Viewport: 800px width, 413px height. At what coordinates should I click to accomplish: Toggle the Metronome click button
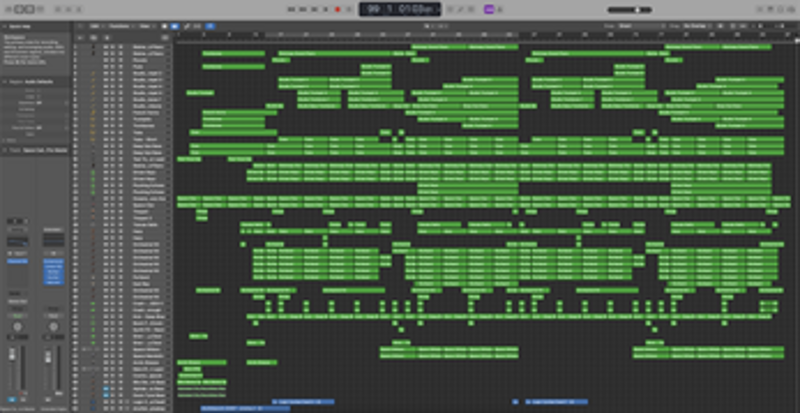point(500,9)
